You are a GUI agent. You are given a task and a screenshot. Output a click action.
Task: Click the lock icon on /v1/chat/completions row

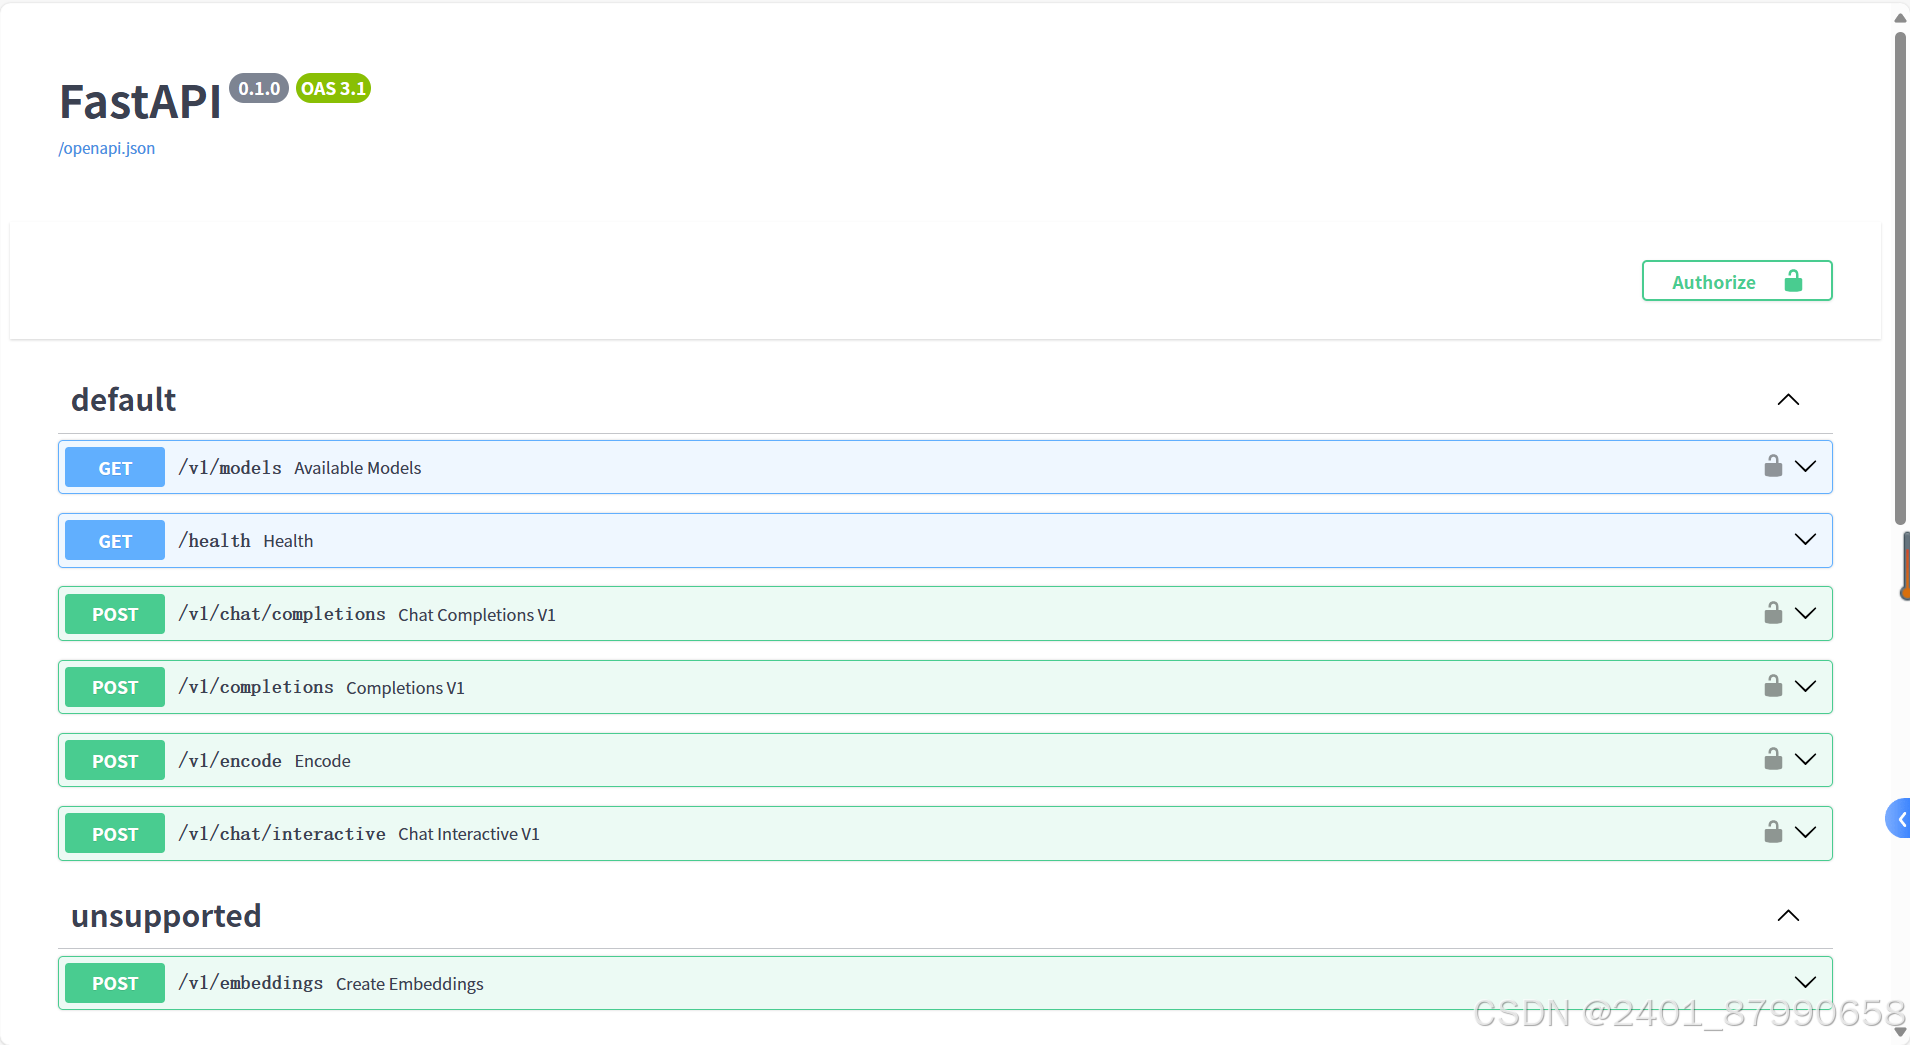1773,613
